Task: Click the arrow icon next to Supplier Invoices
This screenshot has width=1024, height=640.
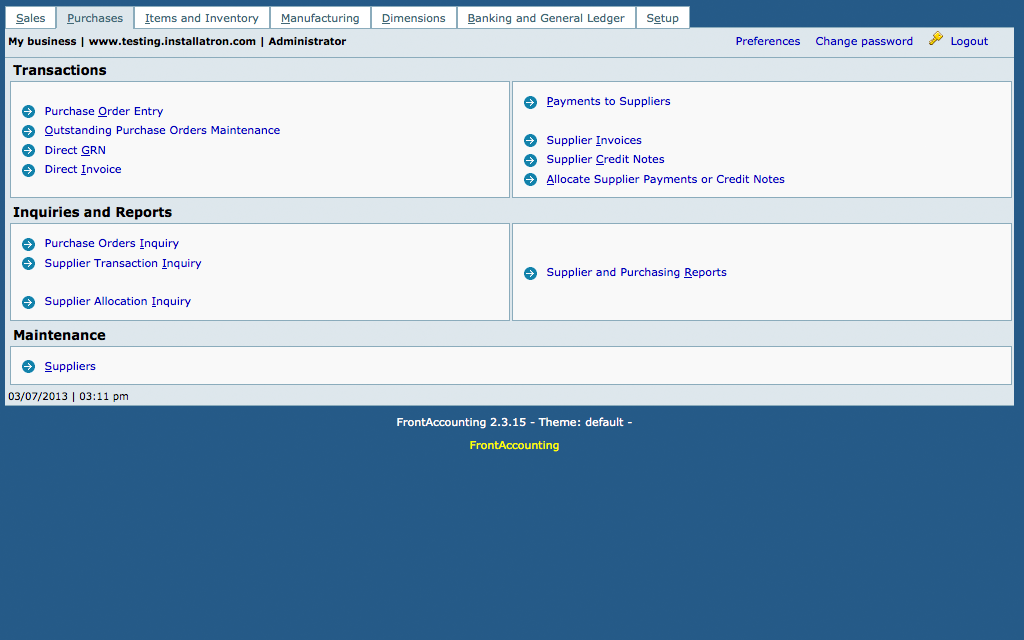Action: coord(530,141)
